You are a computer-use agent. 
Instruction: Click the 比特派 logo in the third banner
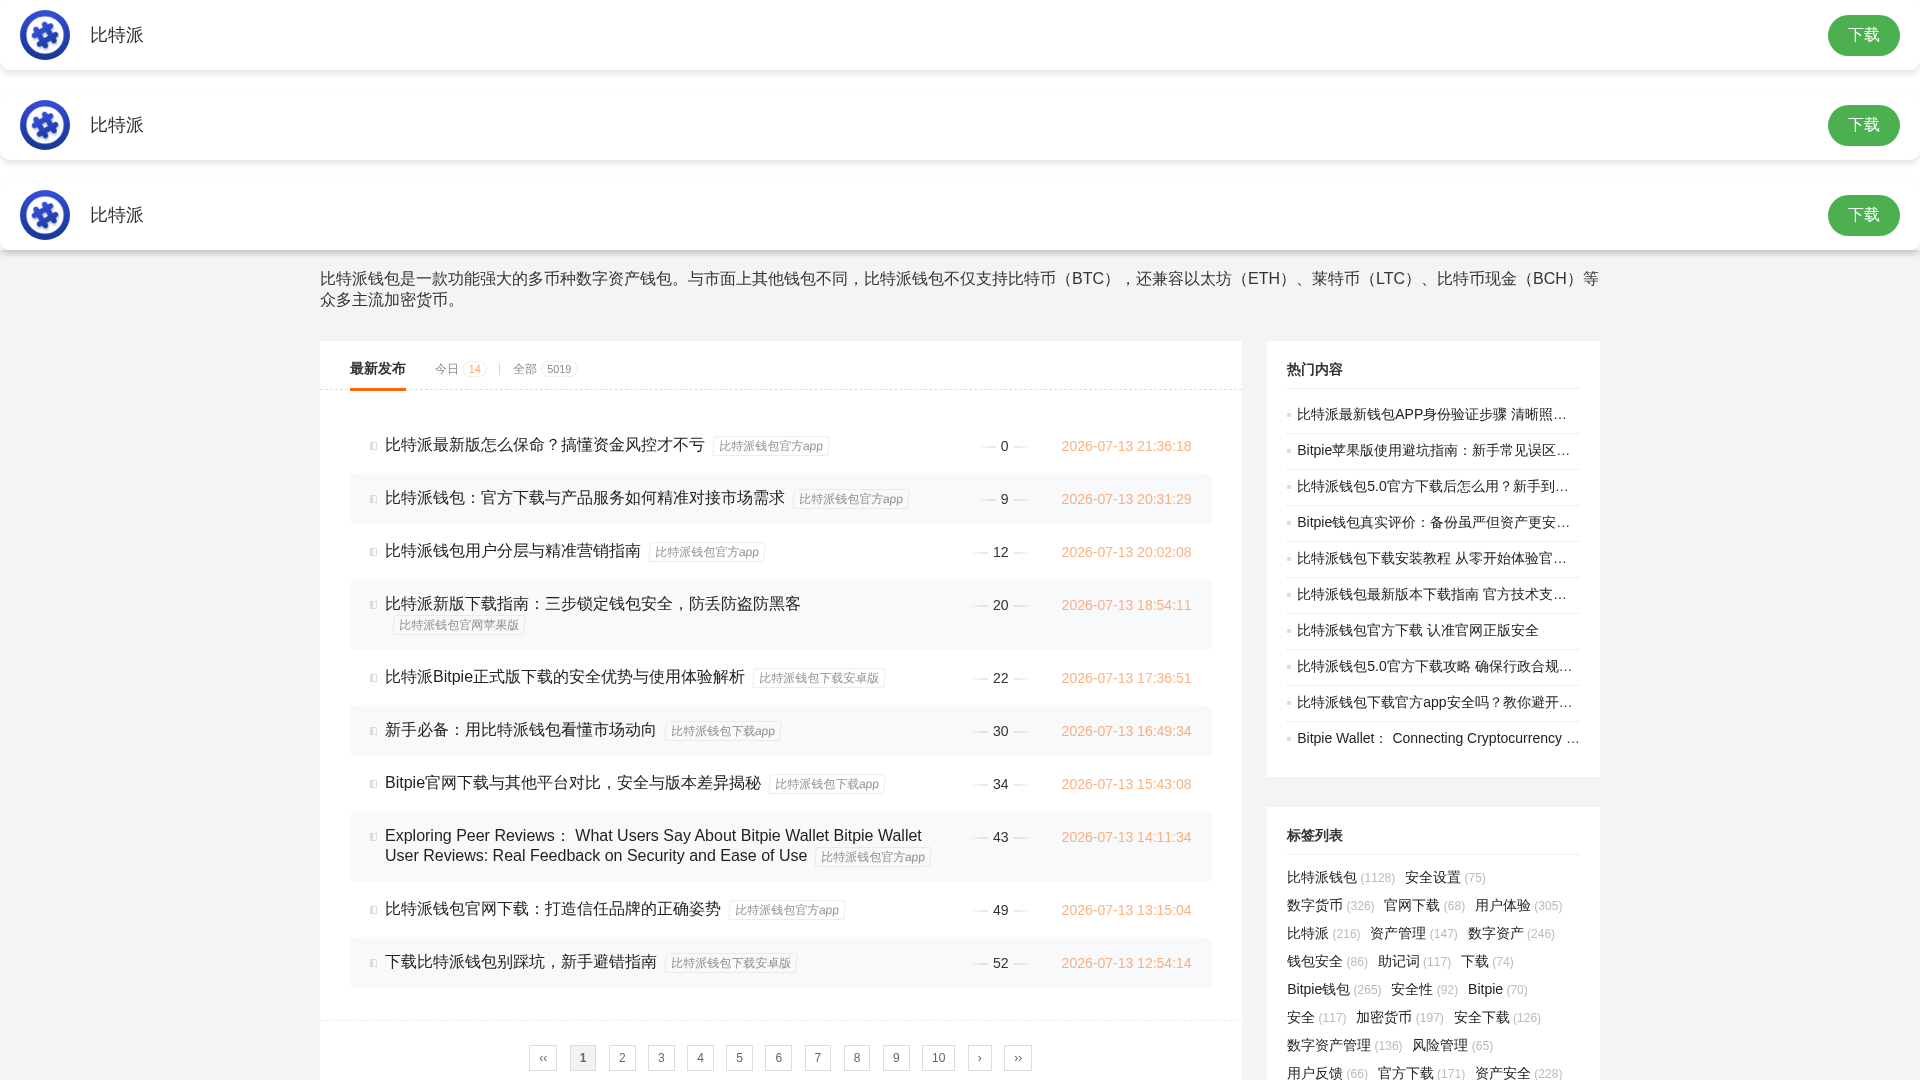click(x=45, y=215)
